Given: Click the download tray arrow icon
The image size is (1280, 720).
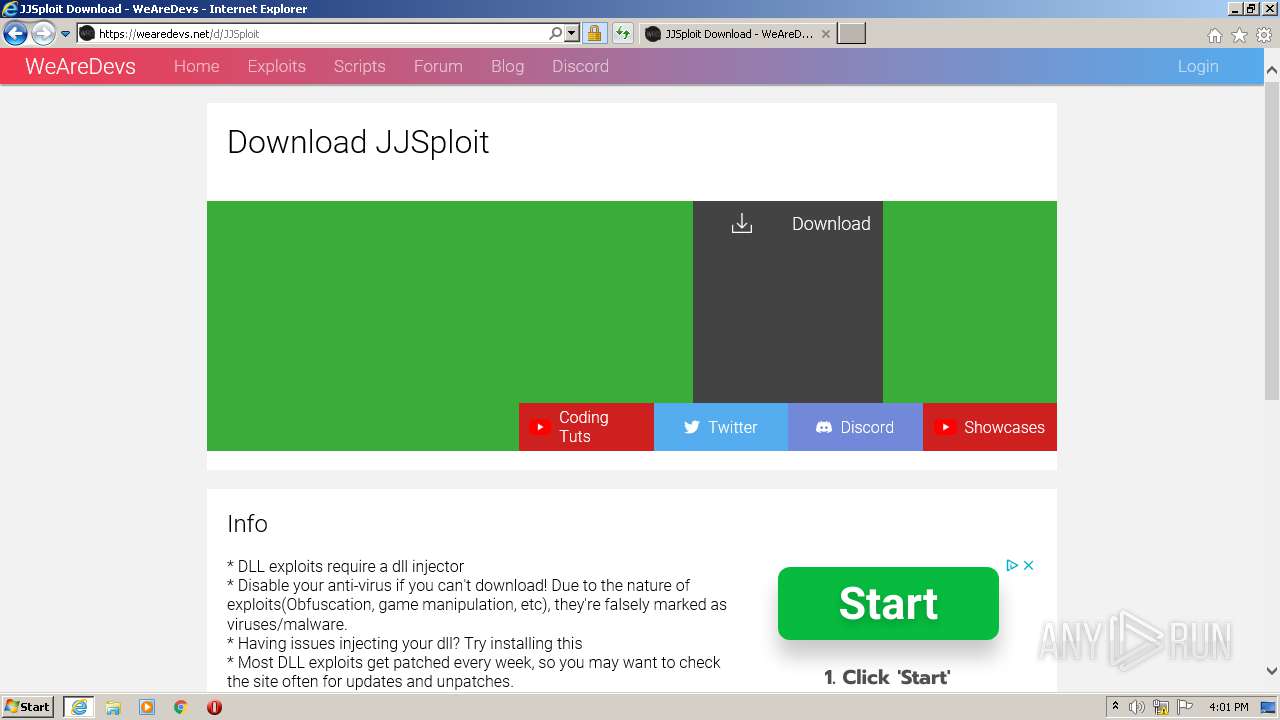Looking at the screenshot, I should [741, 224].
